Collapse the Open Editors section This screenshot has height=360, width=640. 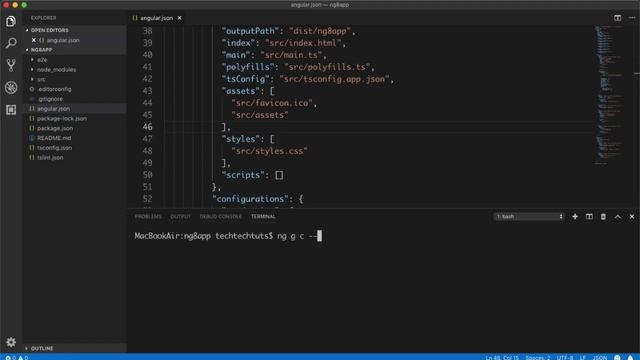(x=49, y=30)
